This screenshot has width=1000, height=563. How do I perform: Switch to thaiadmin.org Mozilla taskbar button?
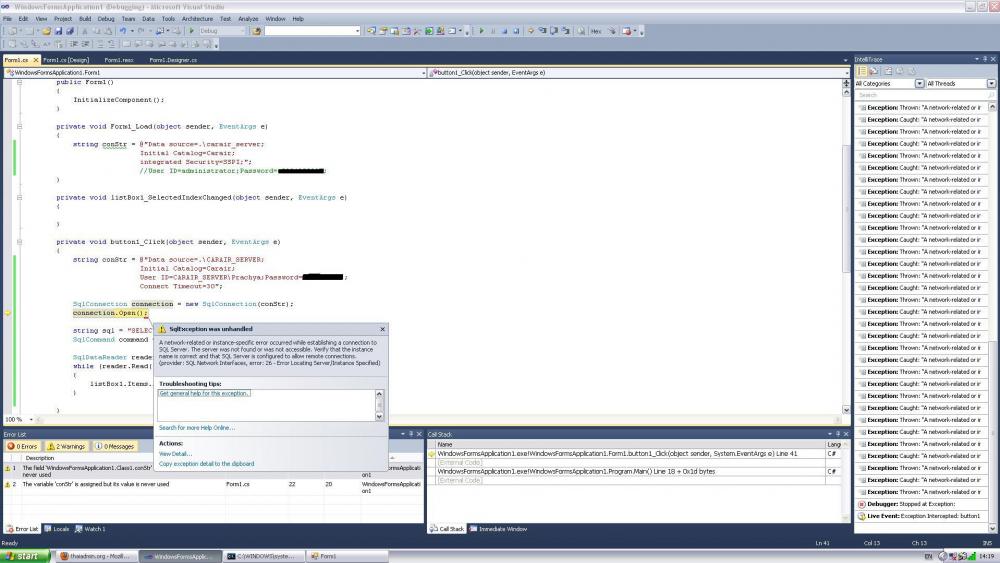coord(96,556)
